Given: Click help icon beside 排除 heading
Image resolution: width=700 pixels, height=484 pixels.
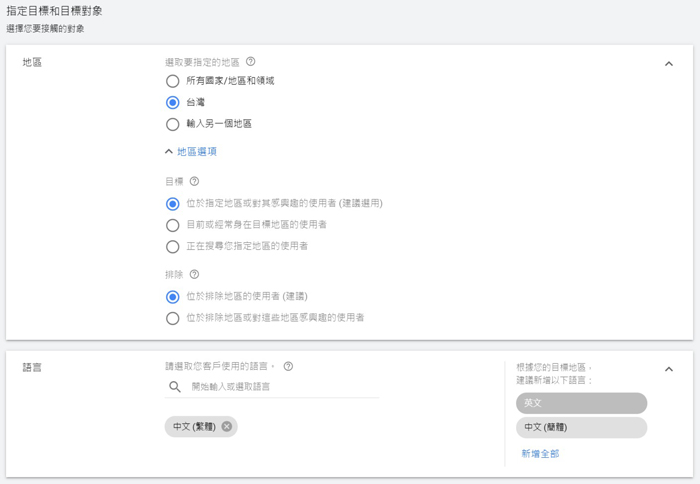Looking at the screenshot, I should coord(194,275).
